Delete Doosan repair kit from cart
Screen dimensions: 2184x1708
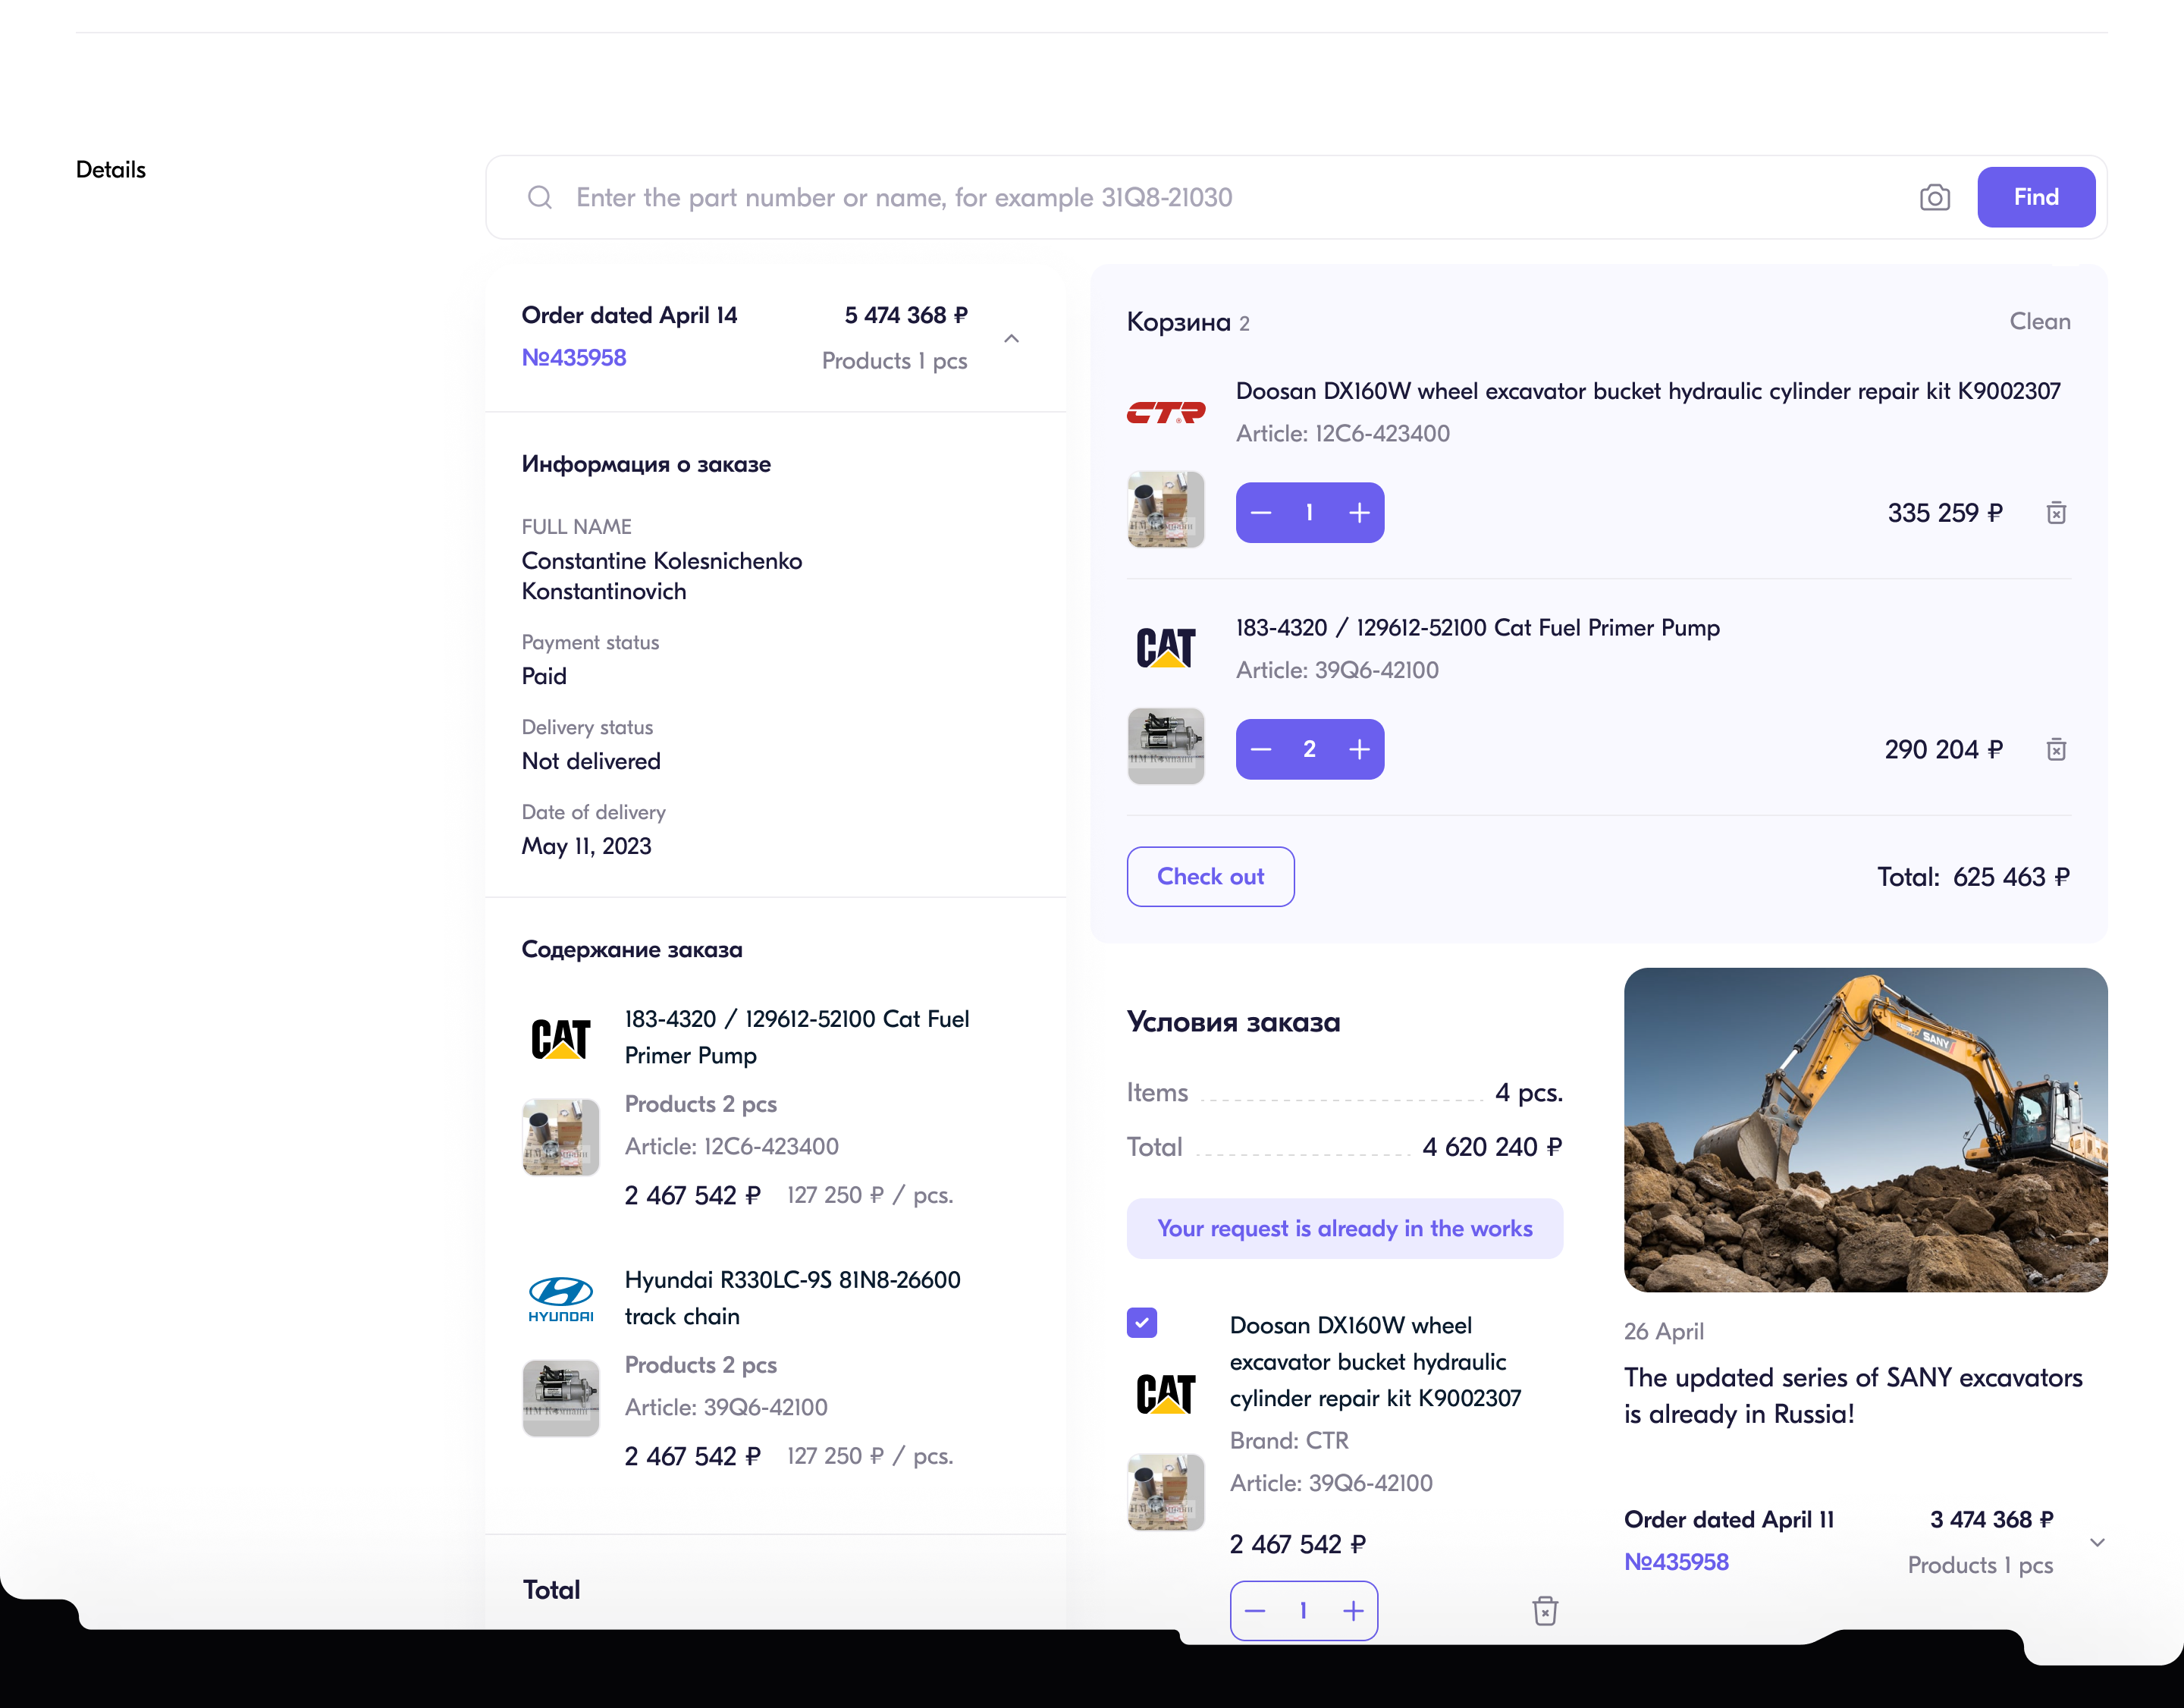pyautogui.click(x=2056, y=513)
